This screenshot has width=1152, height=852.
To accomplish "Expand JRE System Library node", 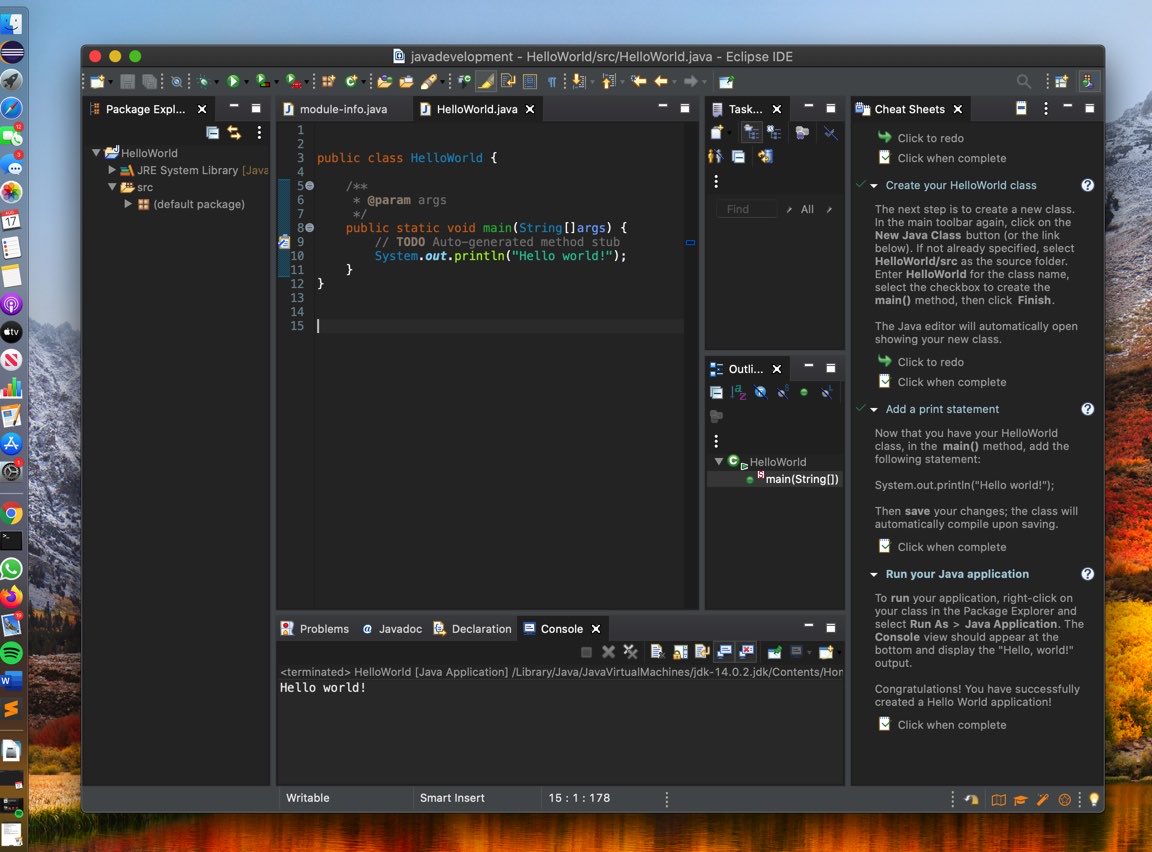I will [x=112, y=170].
